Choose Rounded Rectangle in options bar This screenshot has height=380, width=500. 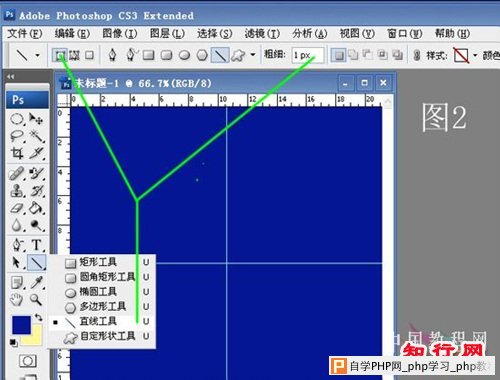(x=166, y=55)
